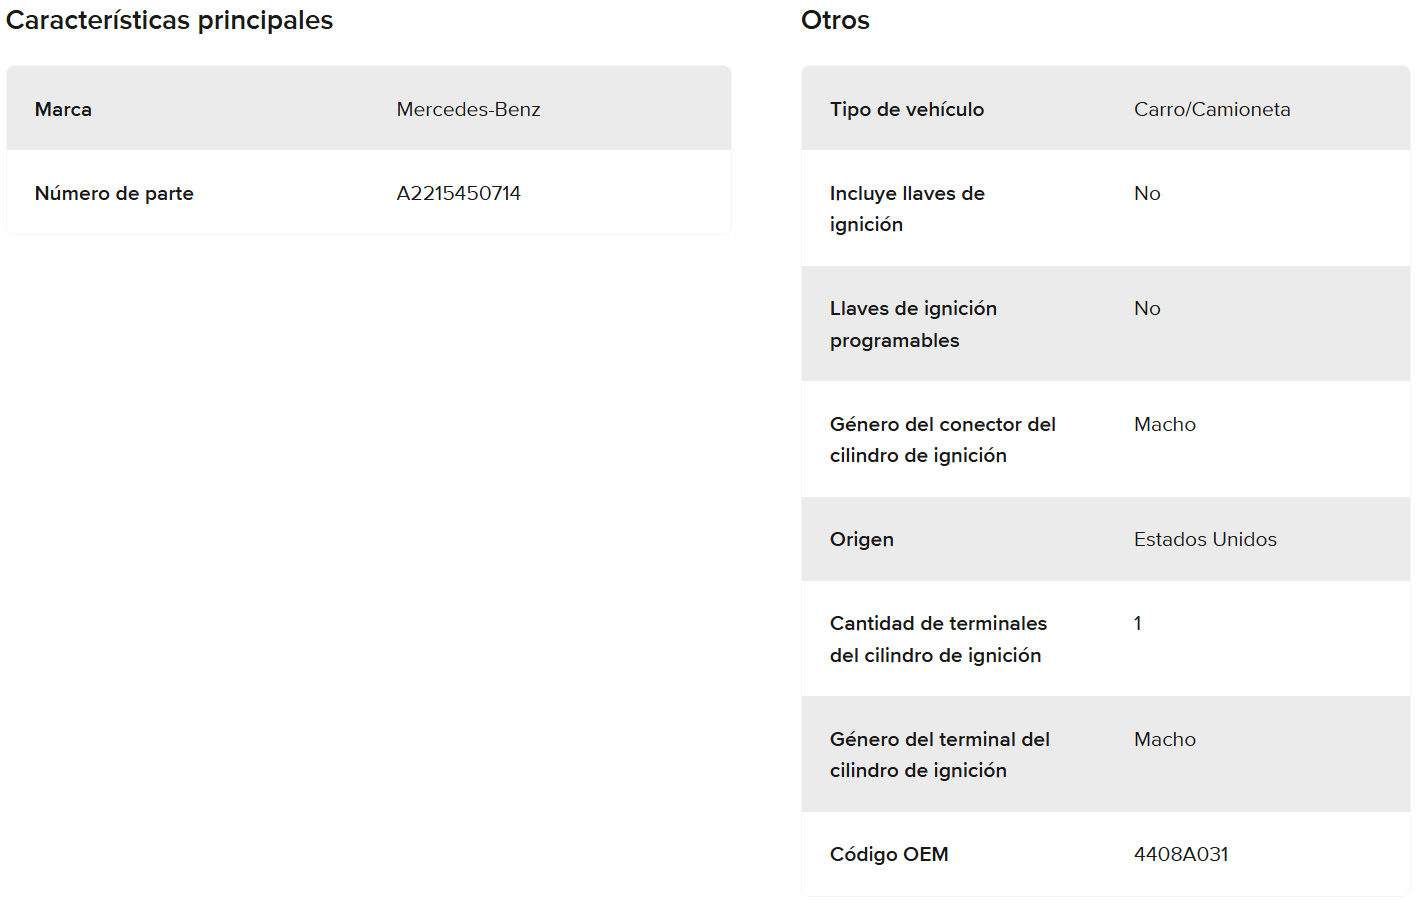Click the Estados Unidos origin value
Viewport: 1424px width, 915px height.
[1204, 539]
